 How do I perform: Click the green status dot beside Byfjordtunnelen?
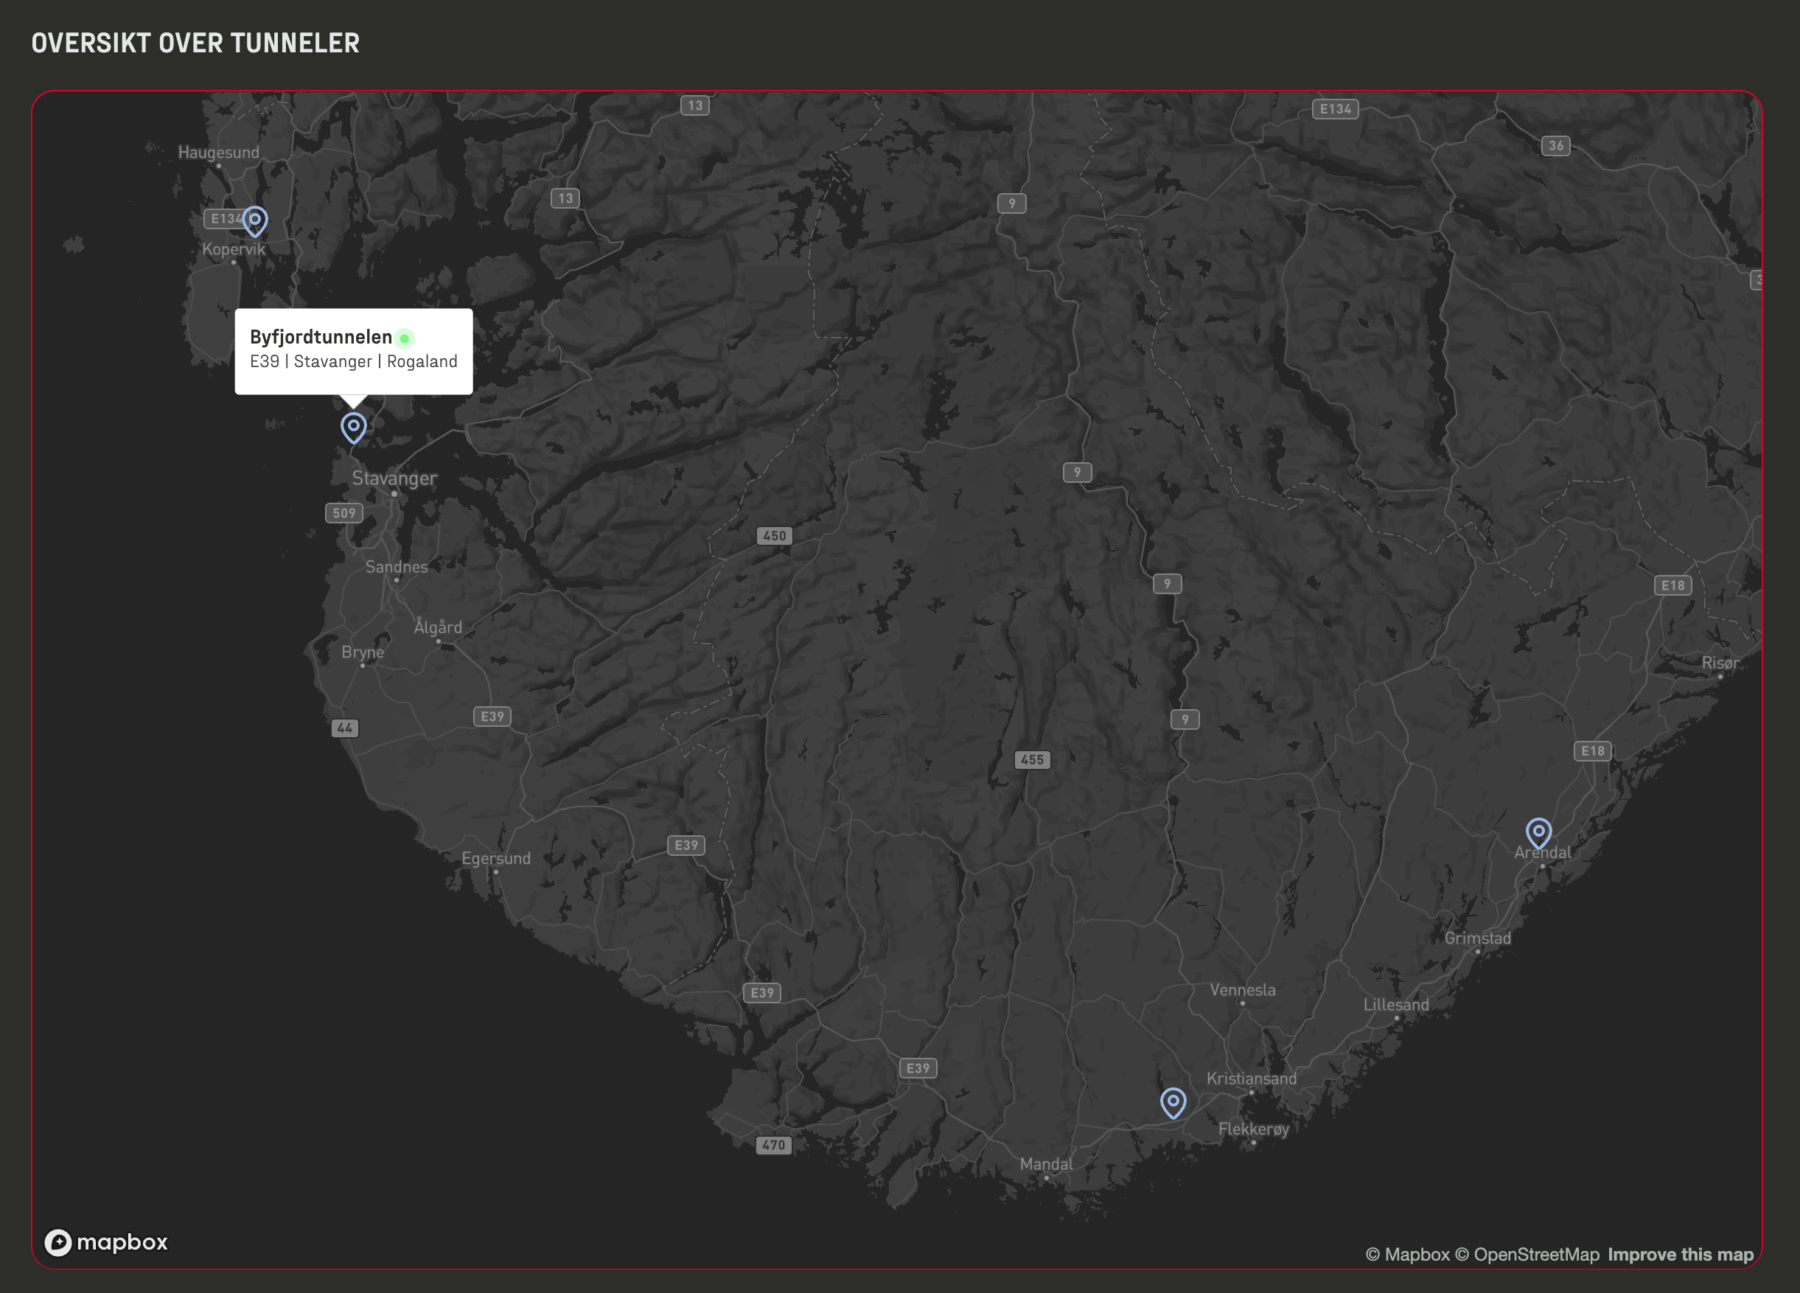tap(405, 338)
